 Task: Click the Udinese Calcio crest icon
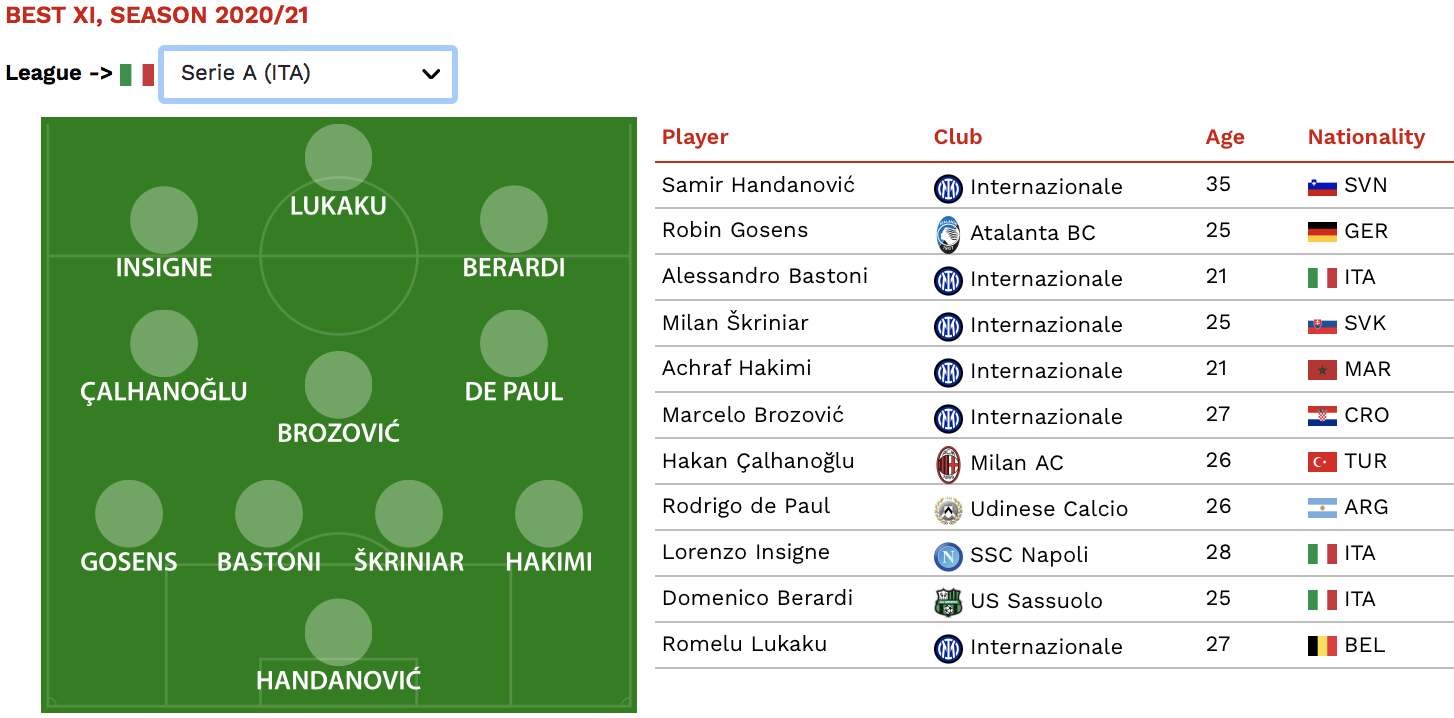(947, 509)
